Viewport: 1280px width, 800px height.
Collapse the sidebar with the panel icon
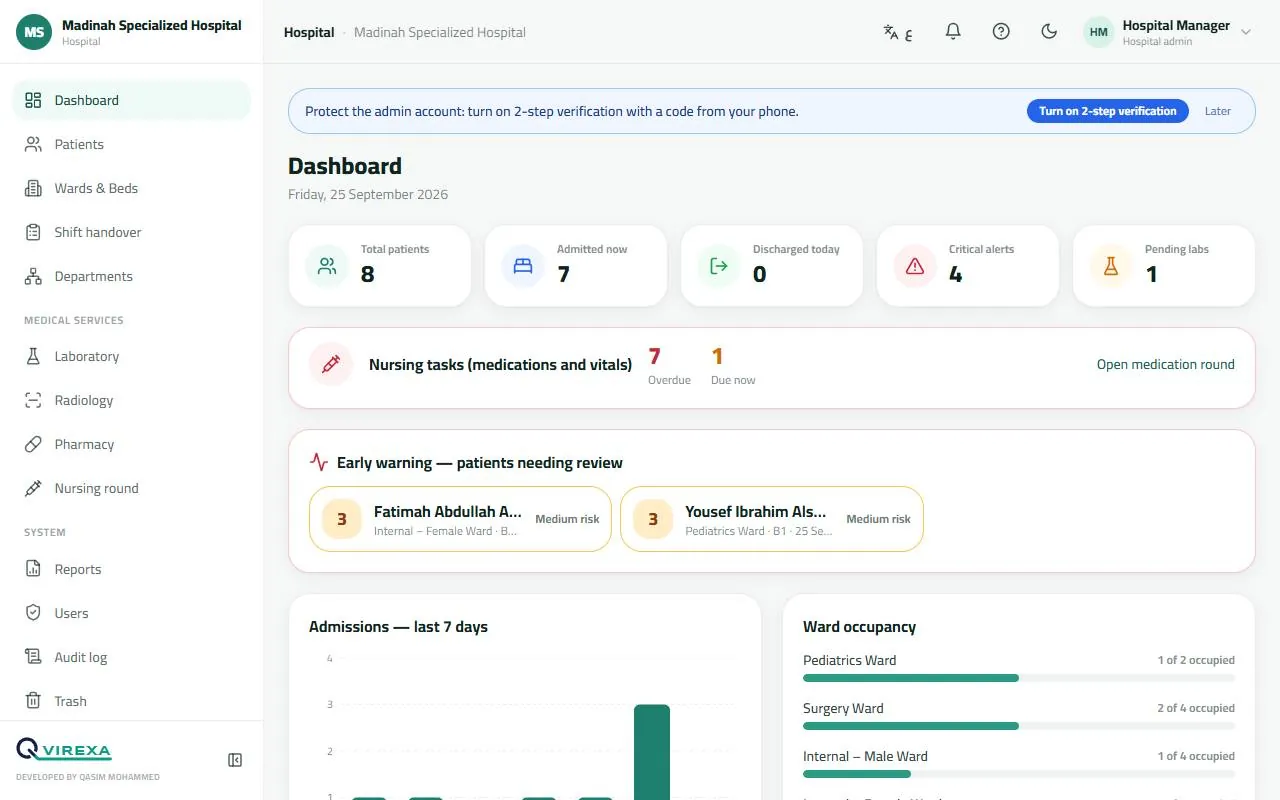click(235, 760)
